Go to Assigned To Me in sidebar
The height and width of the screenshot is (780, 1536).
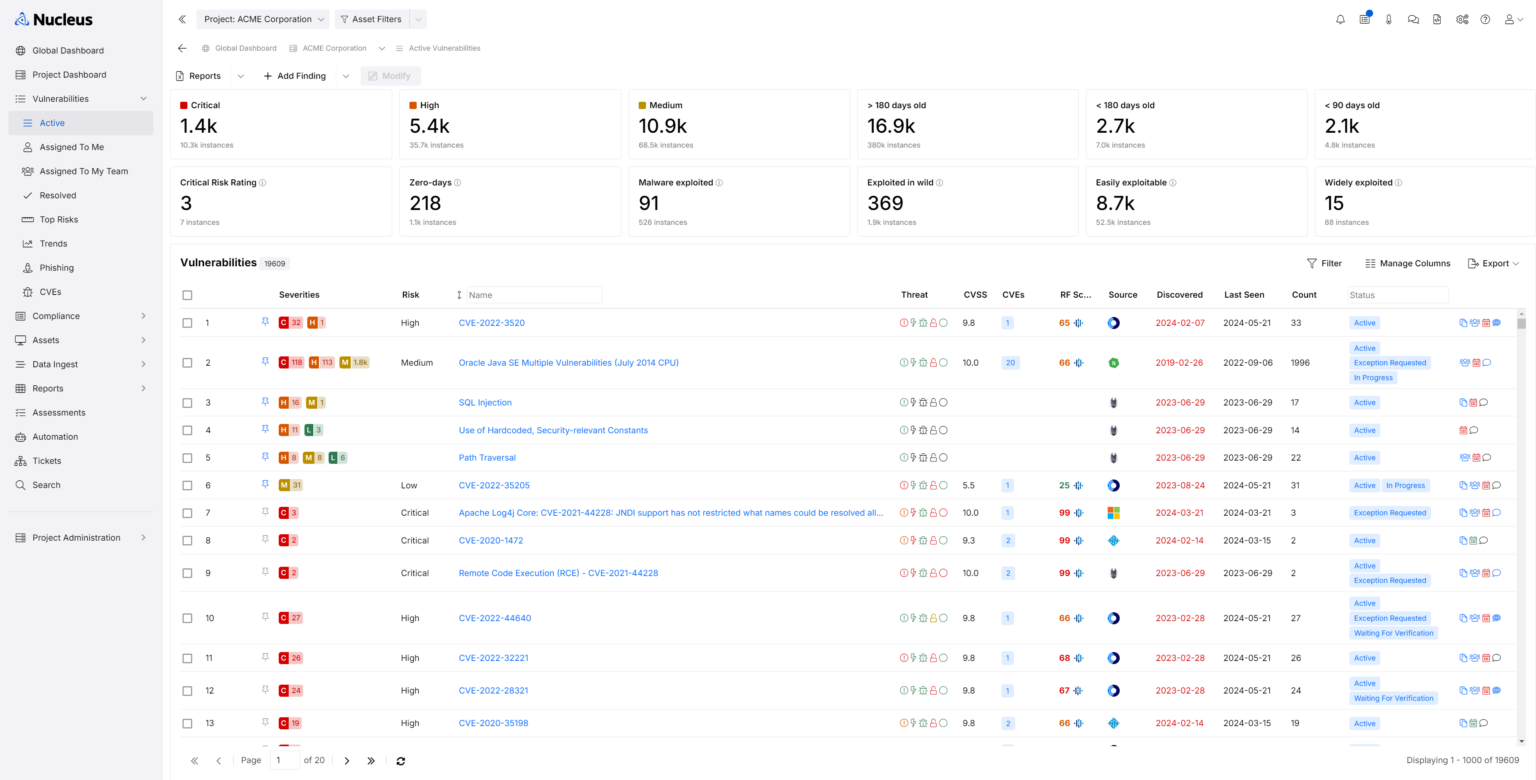tap(72, 147)
